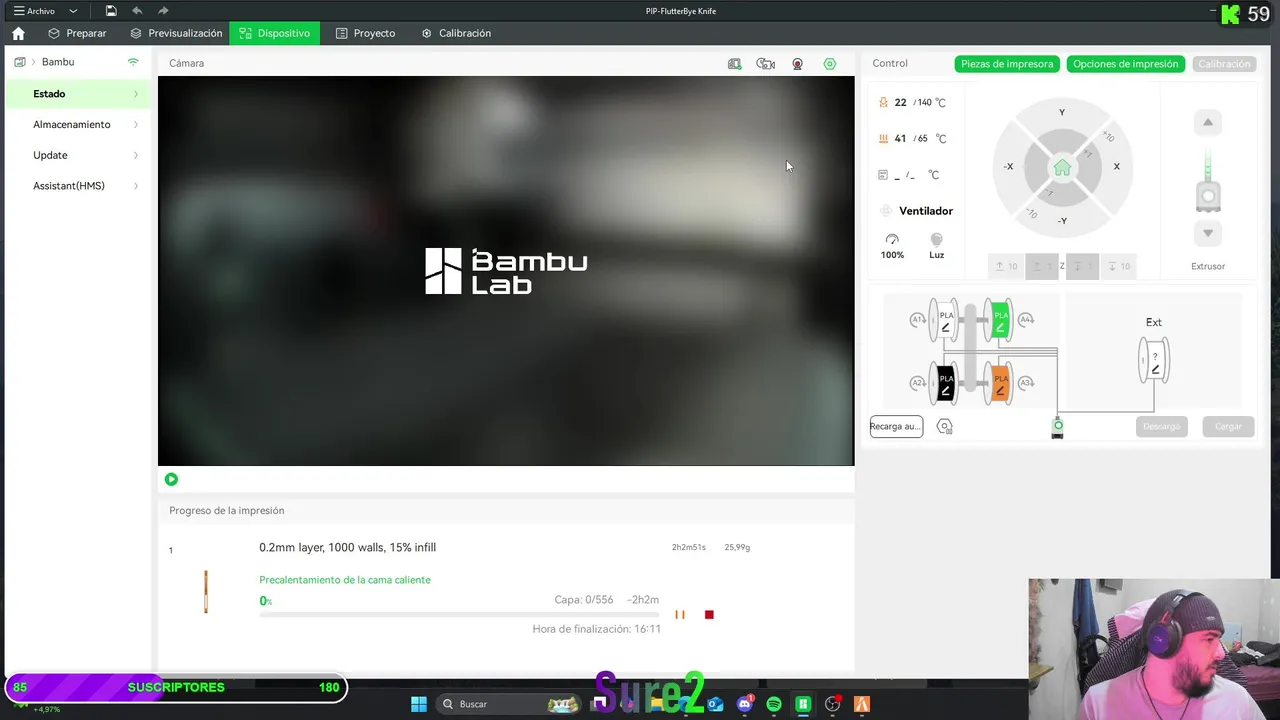The height and width of the screenshot is (720, 1280).
Task: Select the black PLA spool A2
Action: [945, 384]
